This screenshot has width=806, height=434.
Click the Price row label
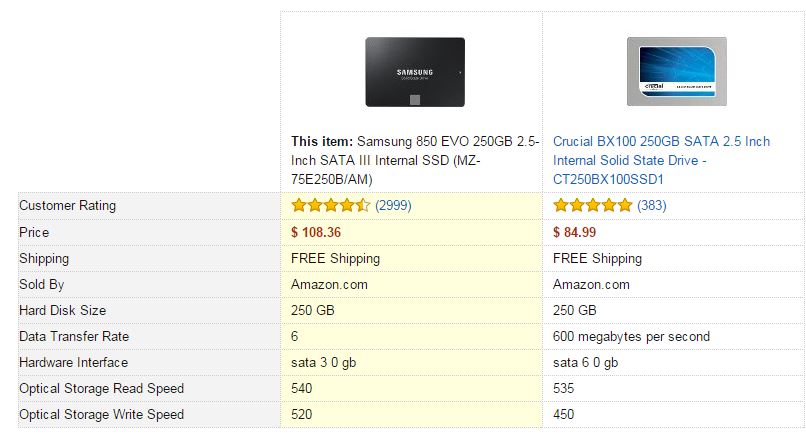34,232
